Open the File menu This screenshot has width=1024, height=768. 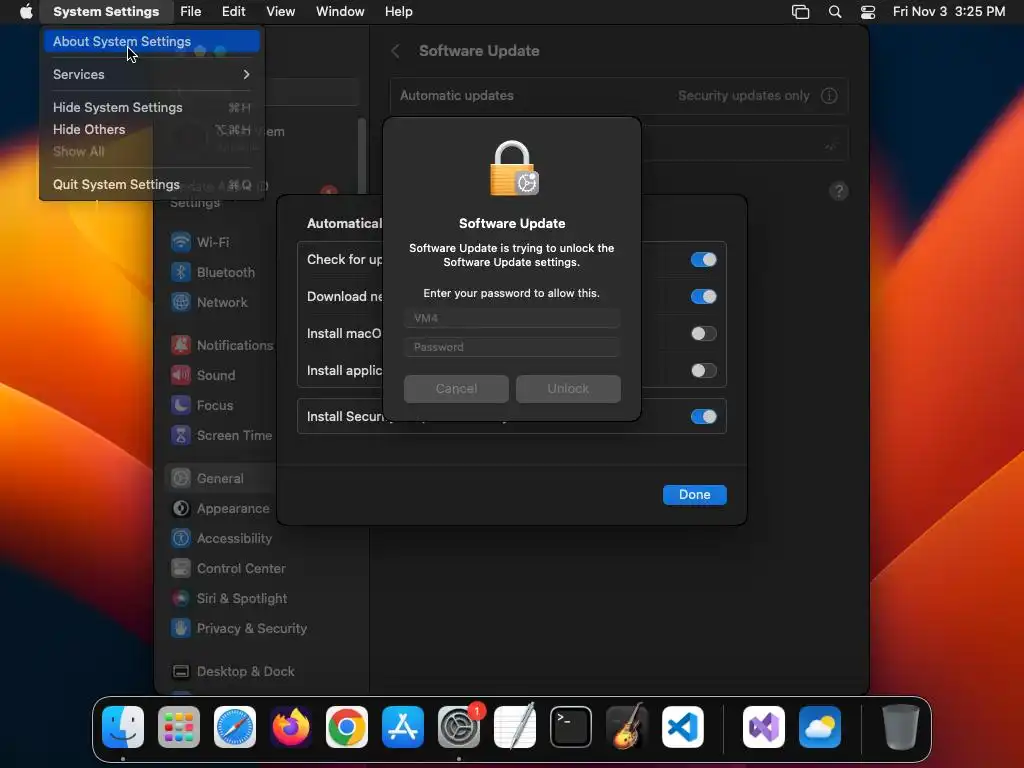coord(191,11)
